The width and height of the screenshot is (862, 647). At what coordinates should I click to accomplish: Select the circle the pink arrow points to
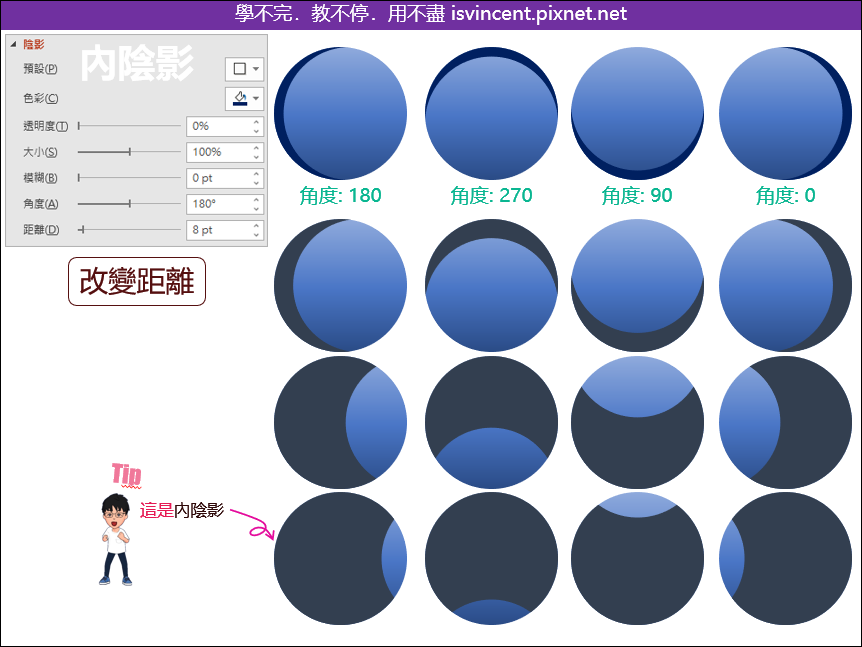pos(340,558)
